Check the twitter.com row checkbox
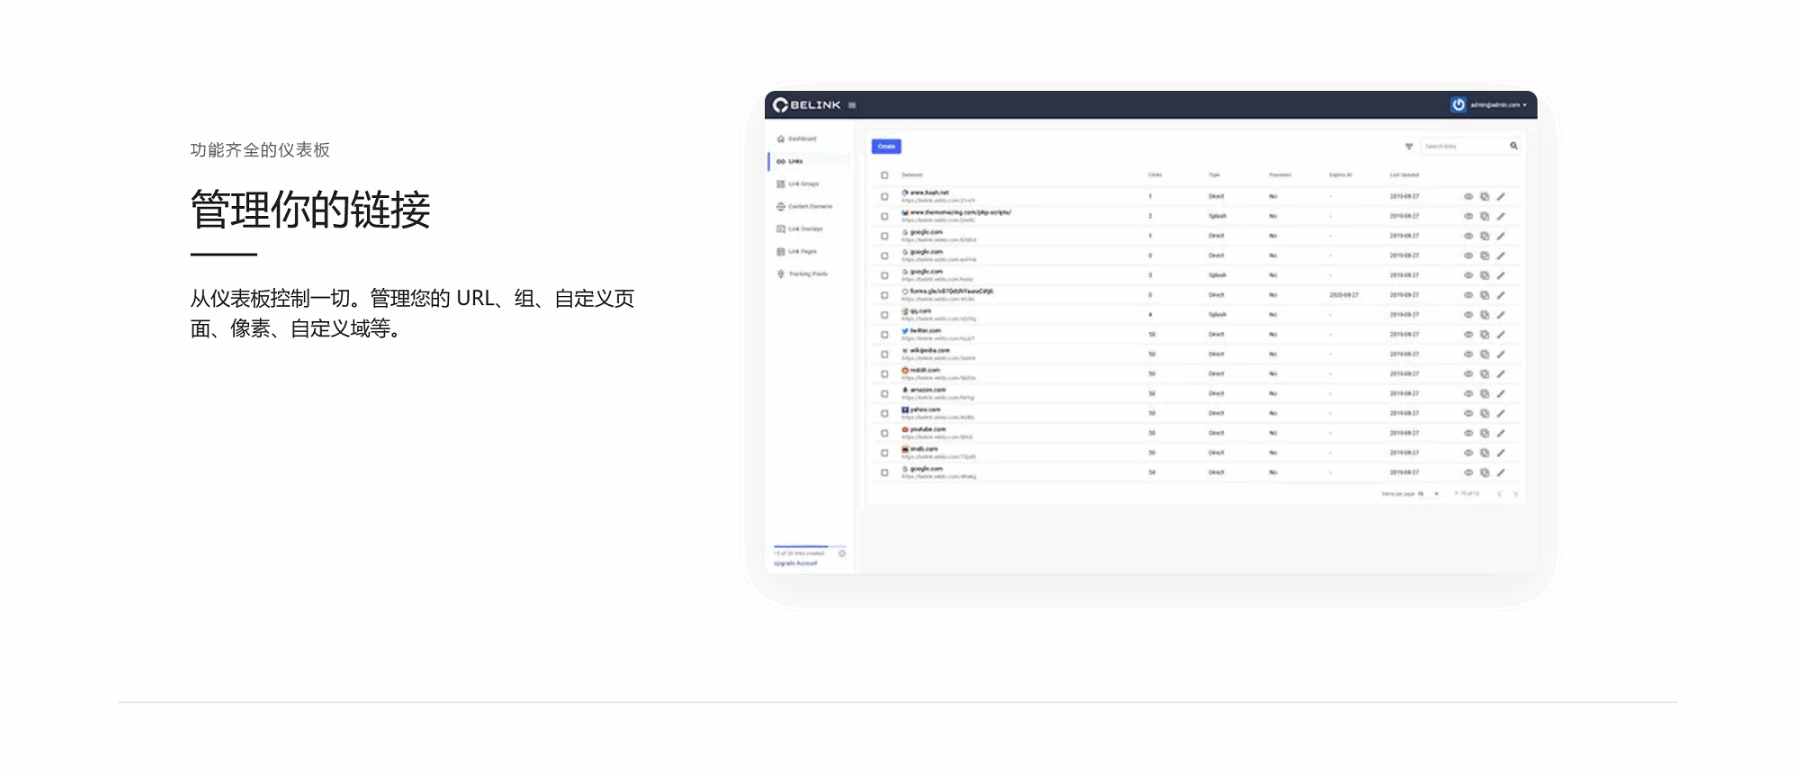1797x771 pixels. coord(884,335)
